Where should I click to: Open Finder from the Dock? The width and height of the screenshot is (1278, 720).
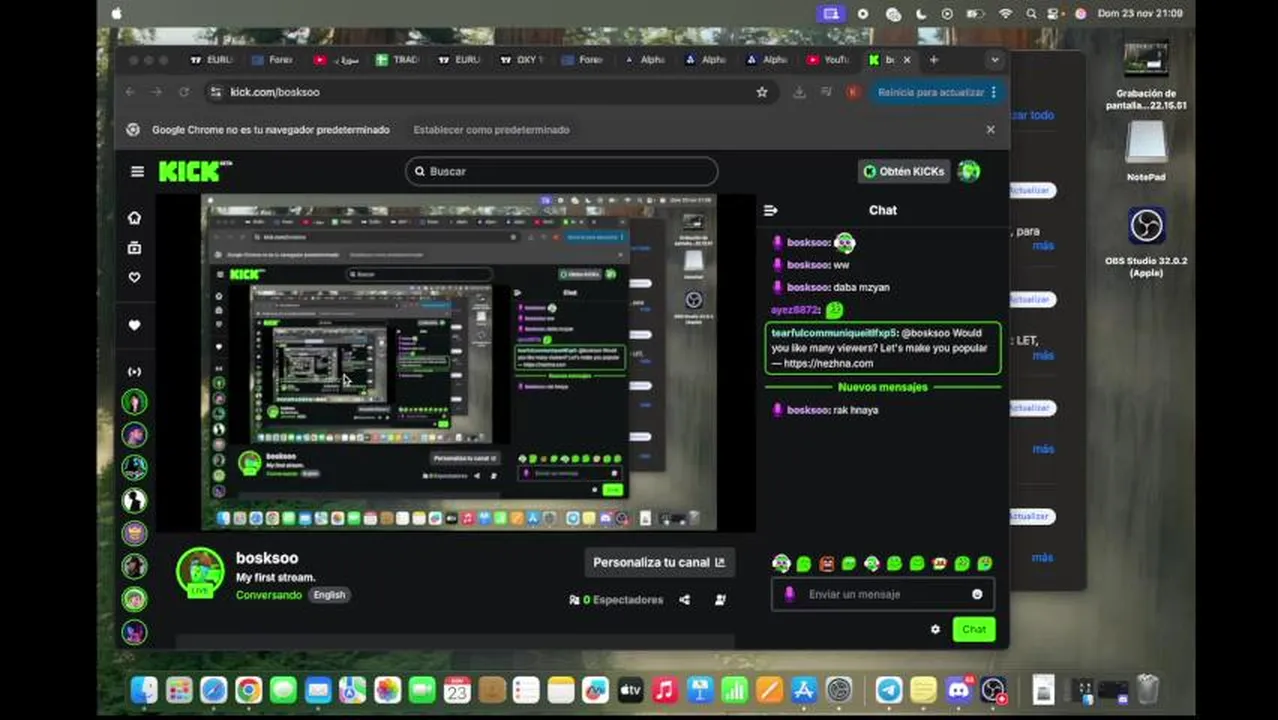(x=144, y=690)
